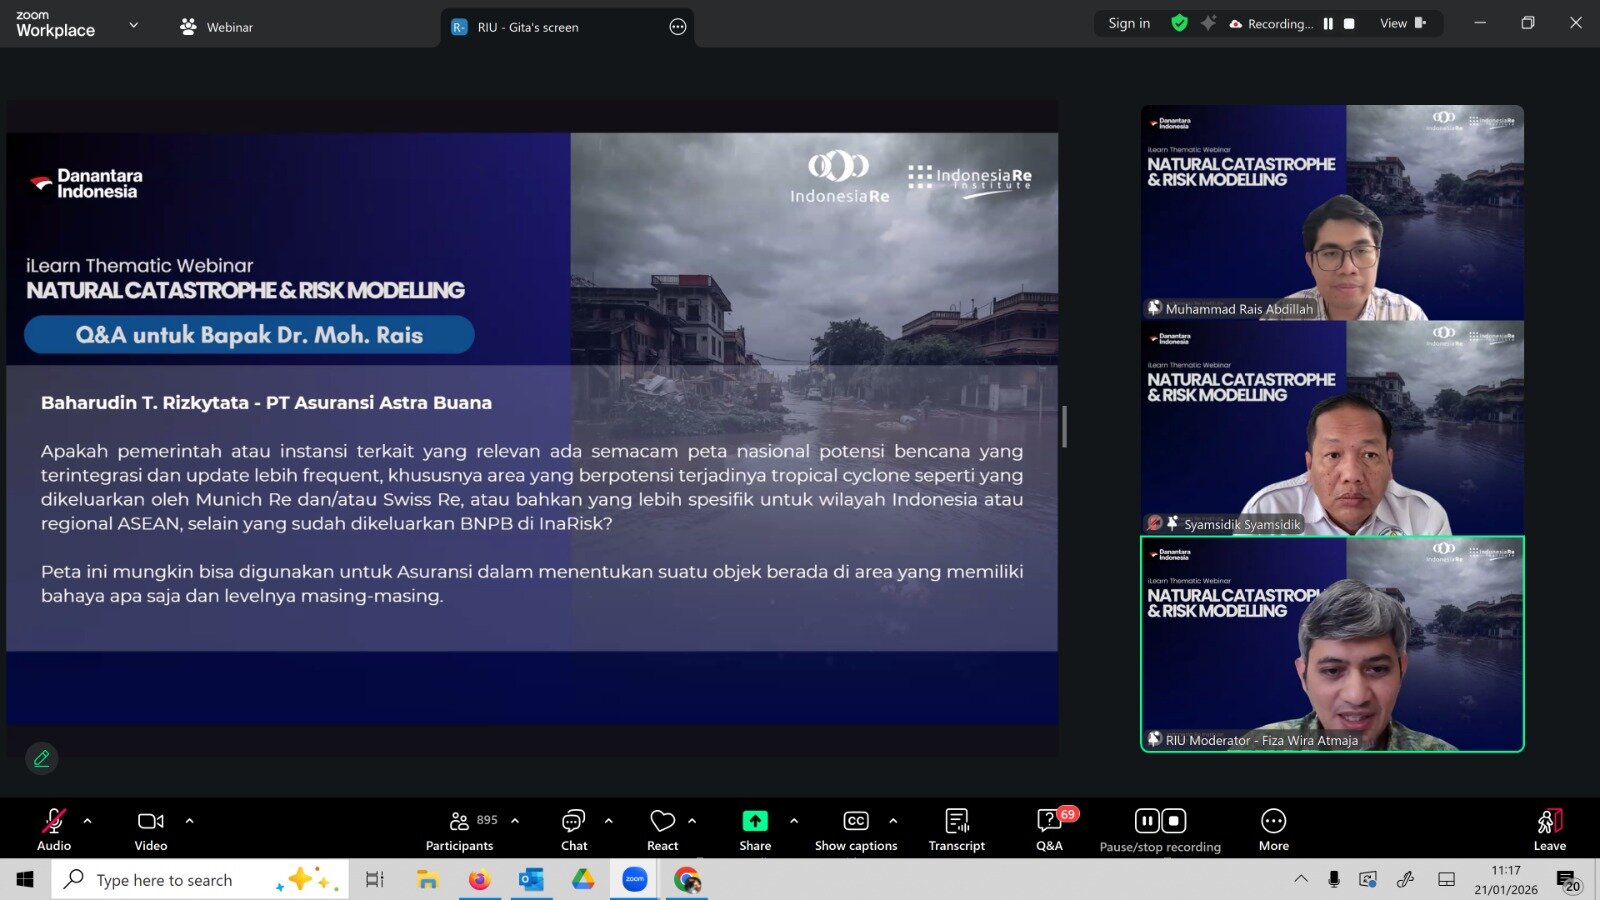1600x900 pixels.
Task: Click the annotation pencil icon
Action: [42, 759]
